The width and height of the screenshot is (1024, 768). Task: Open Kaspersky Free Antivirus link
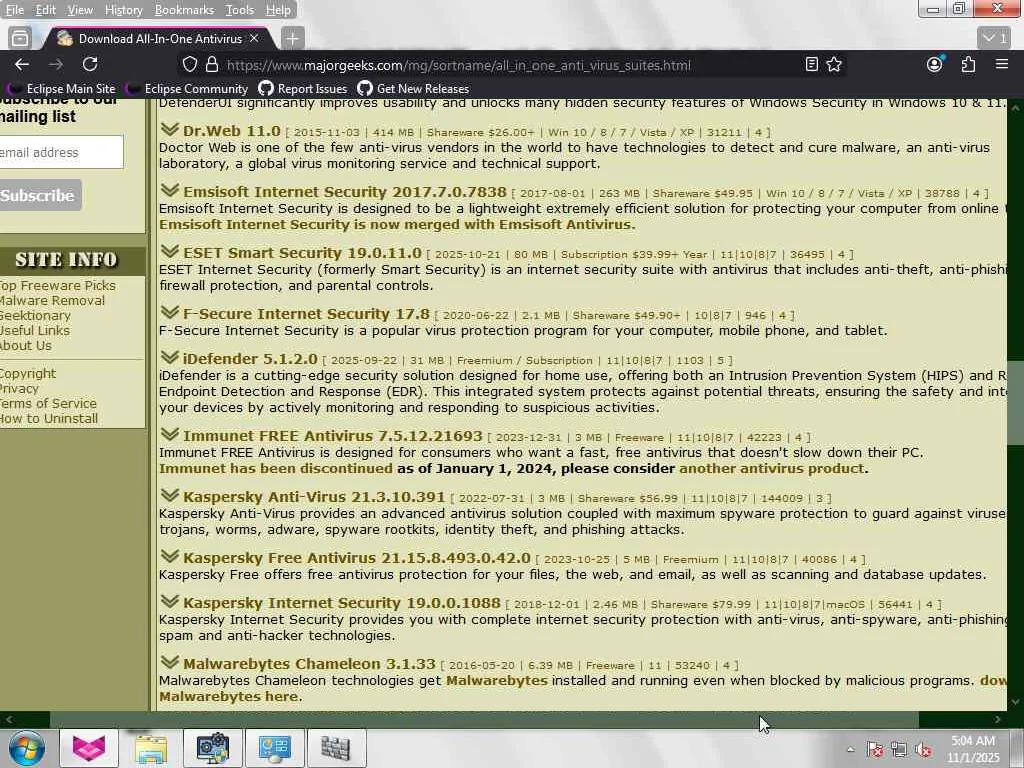pos(357,558)
